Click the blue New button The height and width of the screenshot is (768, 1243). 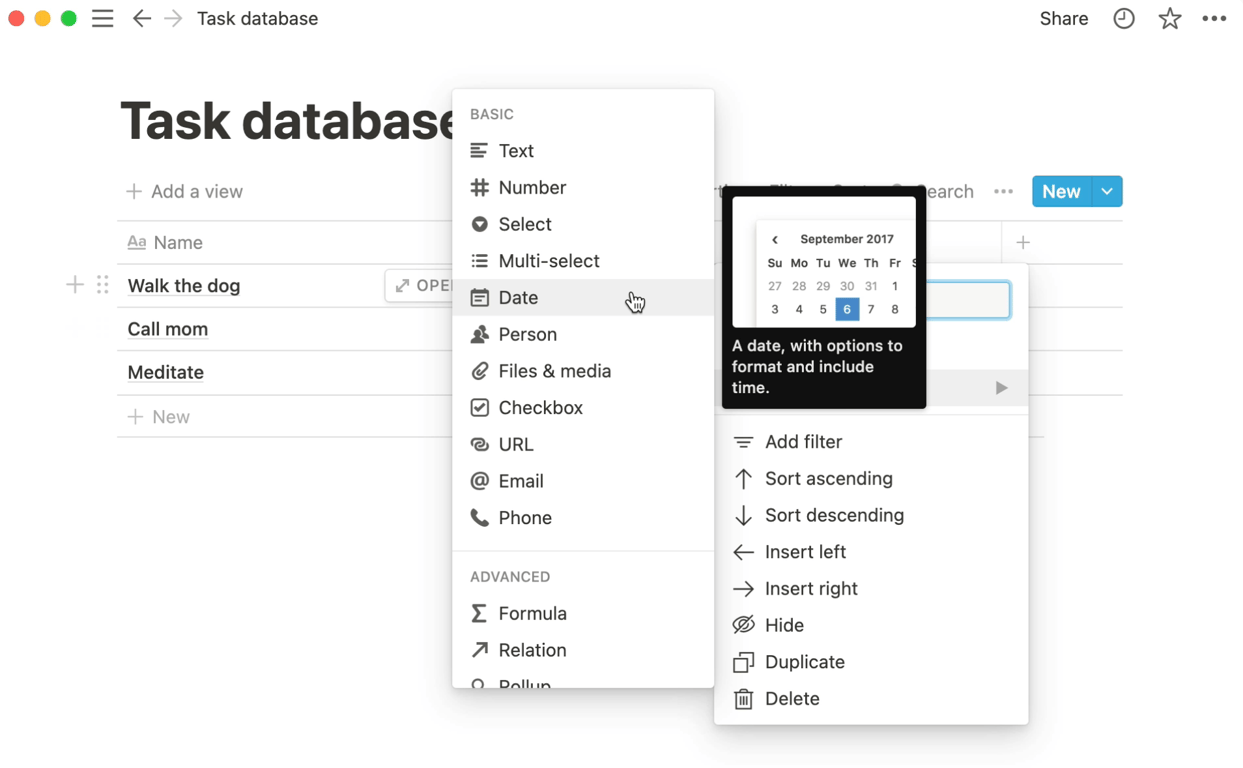pos(1061,191)
